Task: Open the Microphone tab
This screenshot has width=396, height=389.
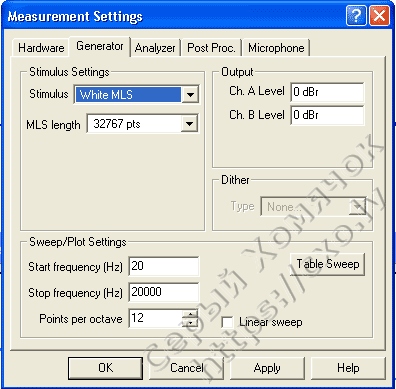Action: (276, 48)
